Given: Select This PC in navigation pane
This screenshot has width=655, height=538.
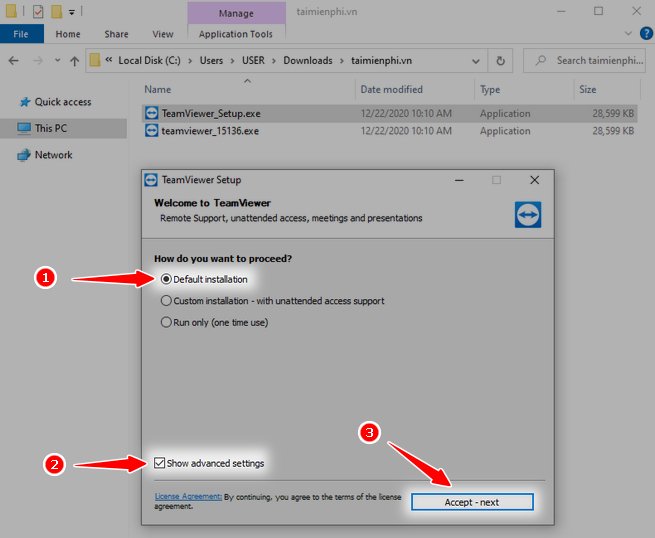Looking at the screenshot, I should point(51,128).
